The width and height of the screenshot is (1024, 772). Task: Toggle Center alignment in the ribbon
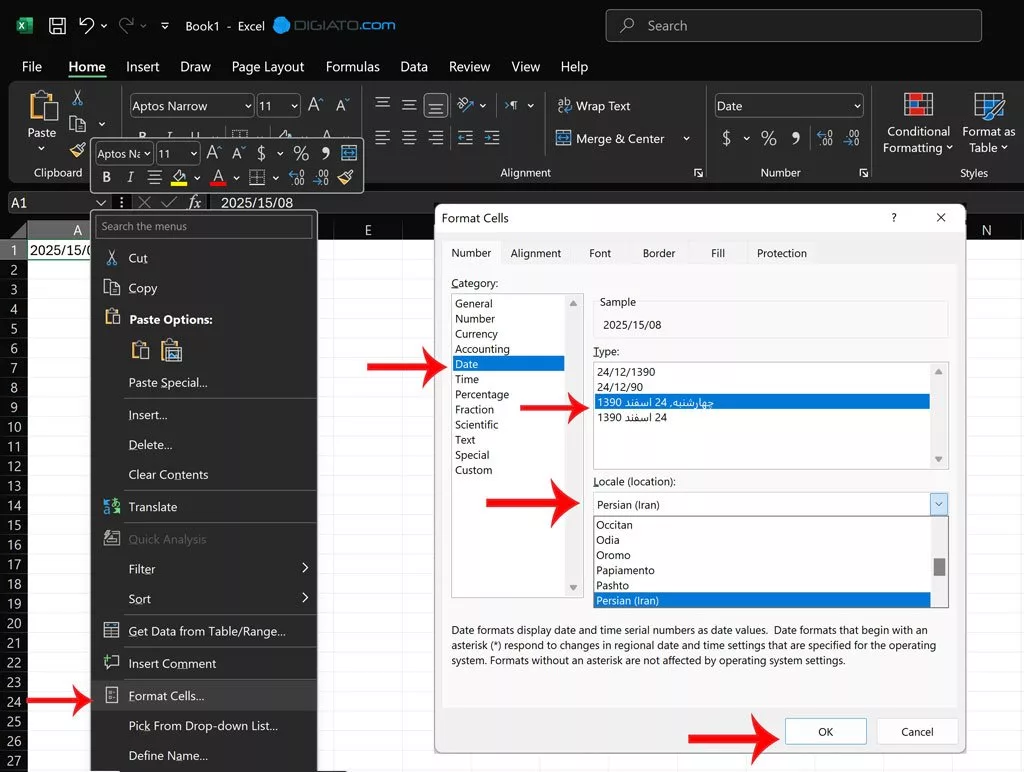[x=409, y=137]
